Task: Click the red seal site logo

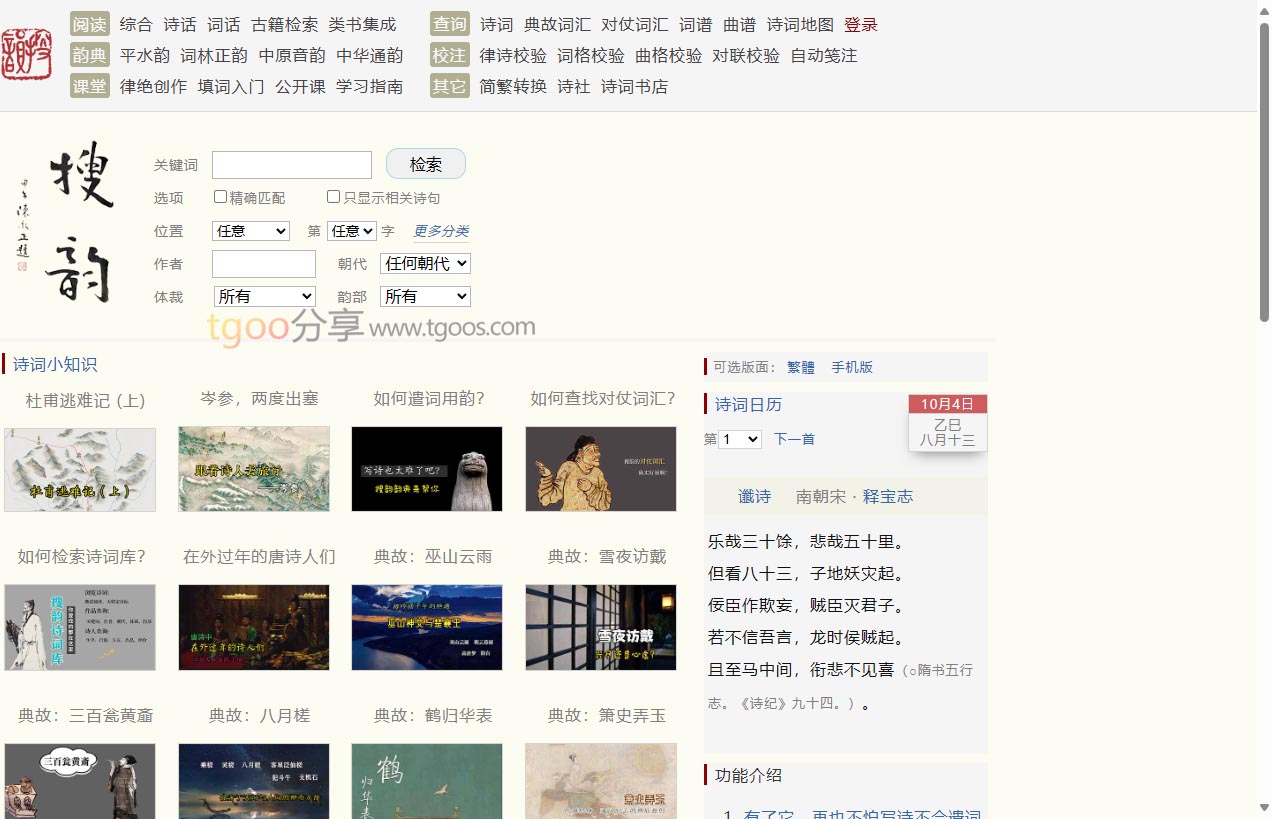Action: (x=27, y=54)
